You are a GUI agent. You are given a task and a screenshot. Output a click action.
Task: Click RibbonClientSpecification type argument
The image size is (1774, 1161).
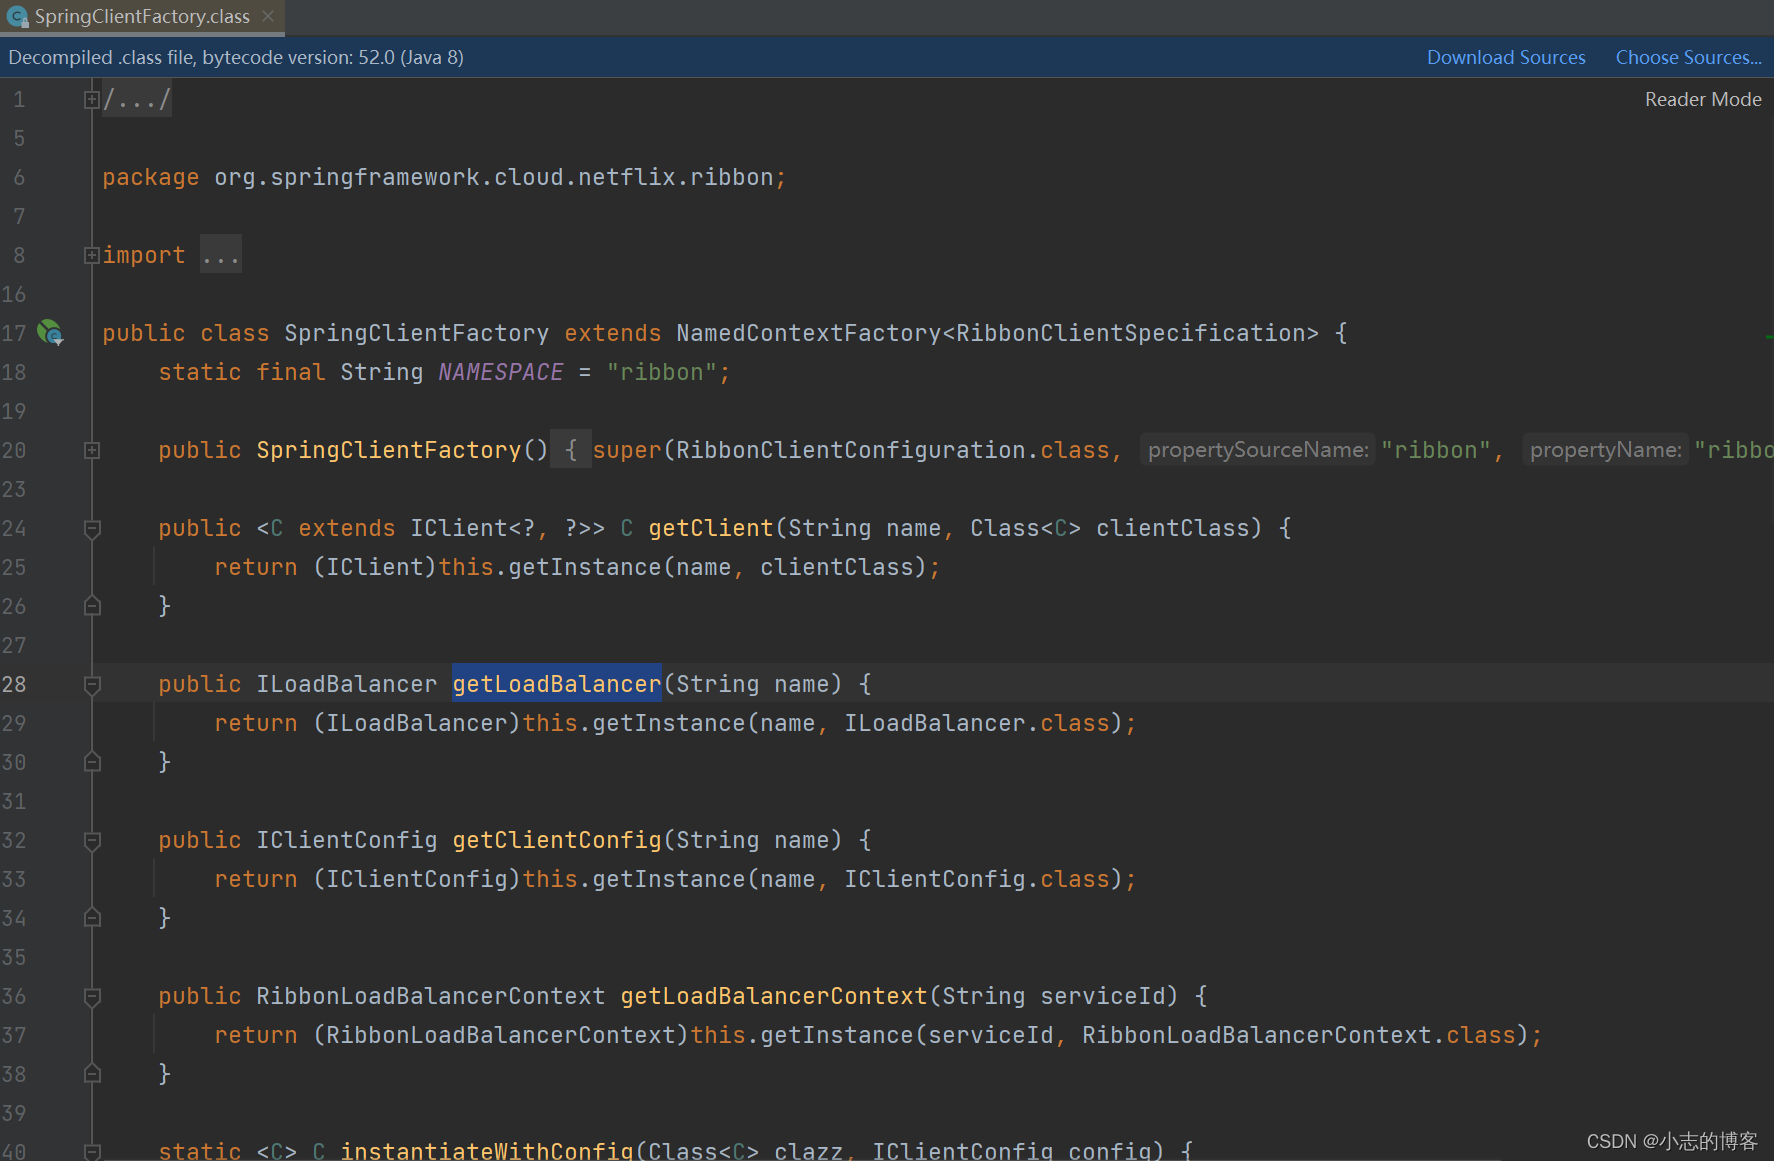[1131, 333]
